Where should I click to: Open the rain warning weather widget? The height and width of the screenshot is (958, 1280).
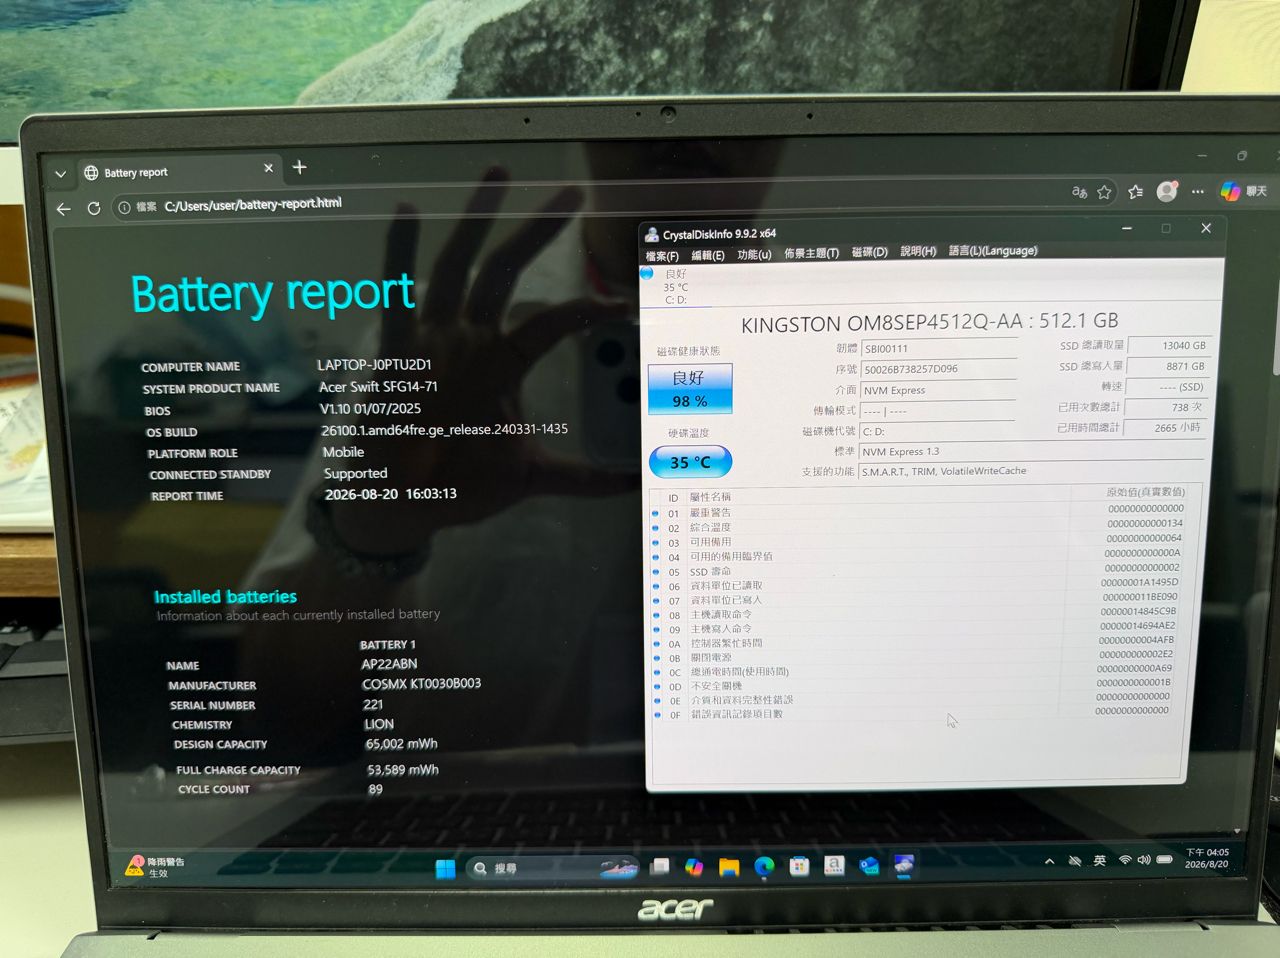(155, 867)
